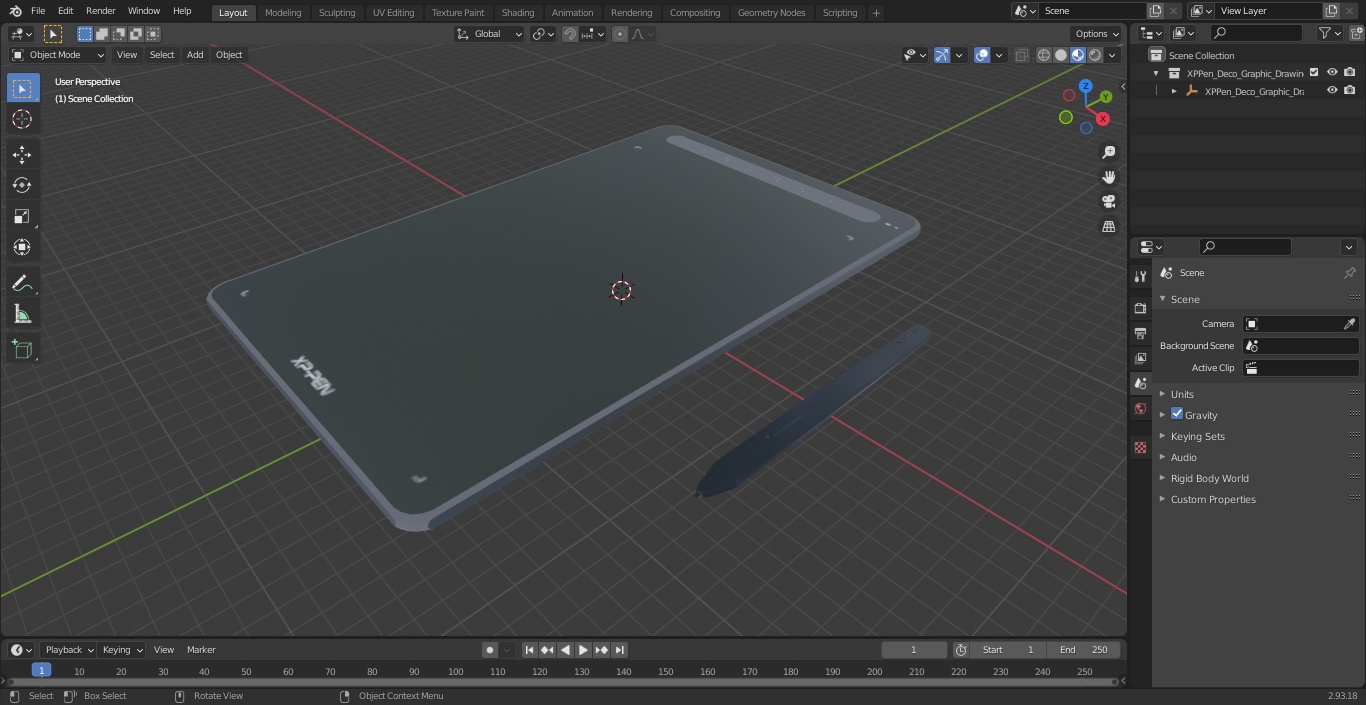
Task: Activate the Transform tool
Action: tap(22, 247)
